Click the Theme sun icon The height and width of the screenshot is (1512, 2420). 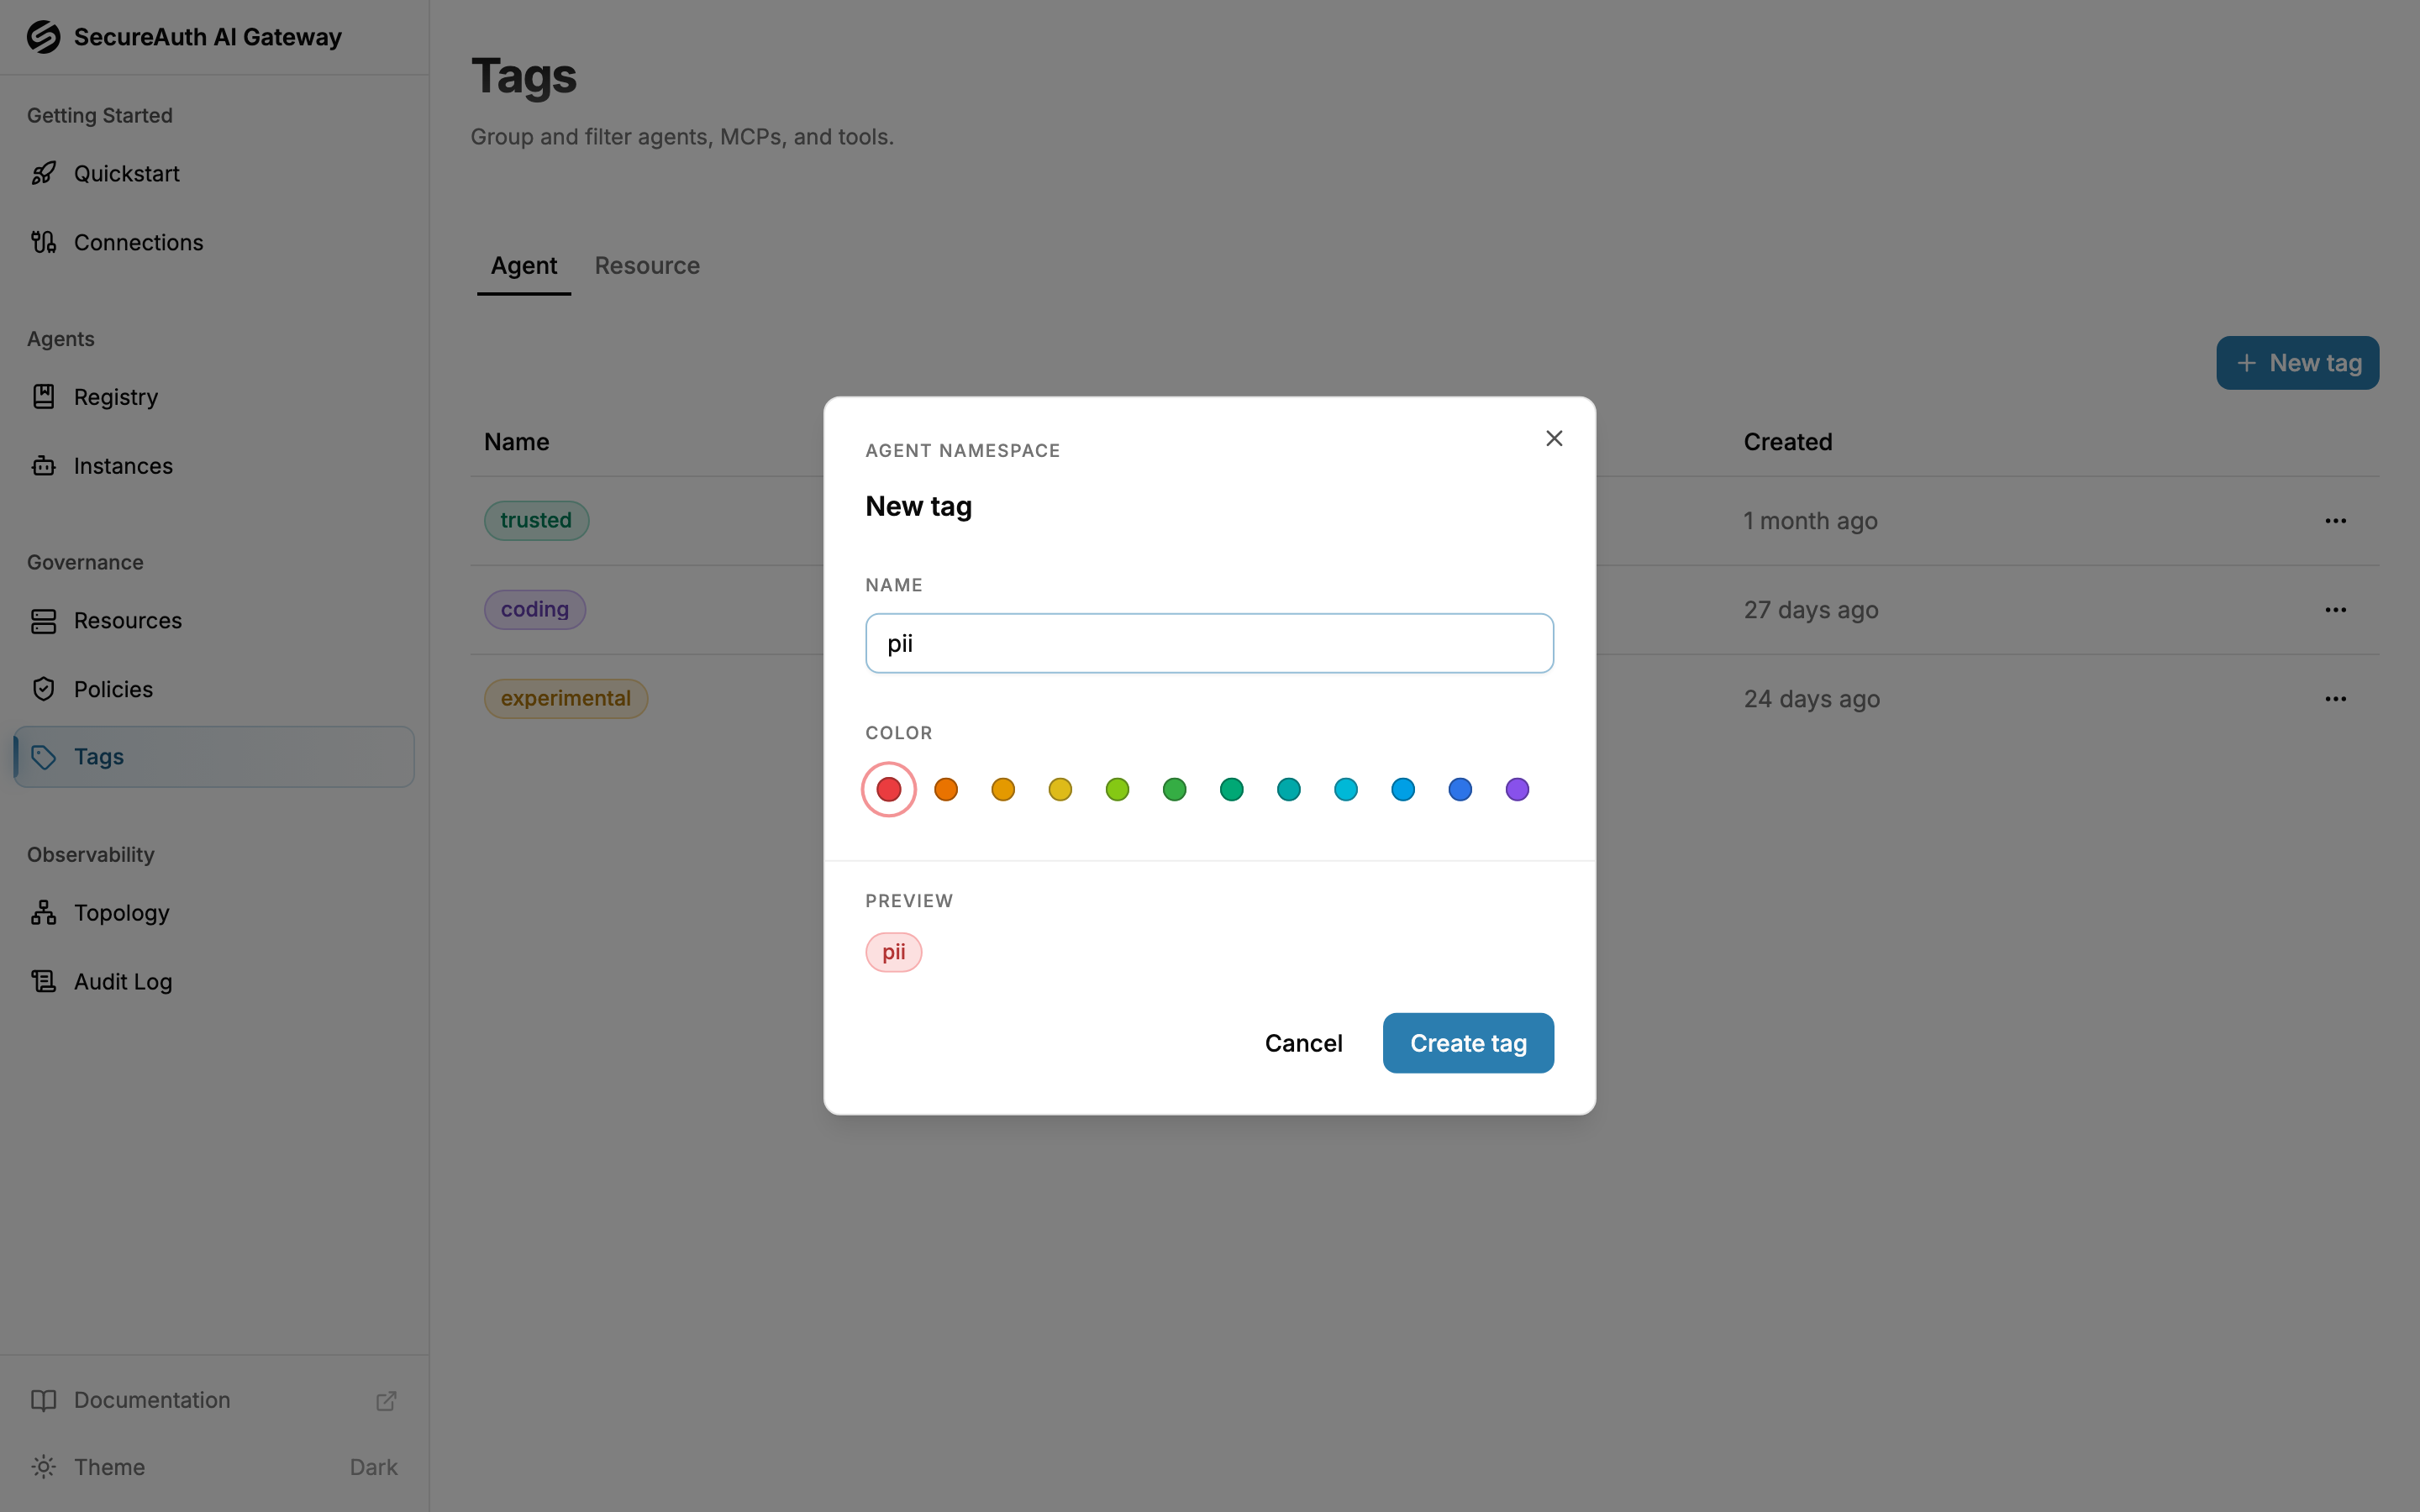(x=43, y=1467)
